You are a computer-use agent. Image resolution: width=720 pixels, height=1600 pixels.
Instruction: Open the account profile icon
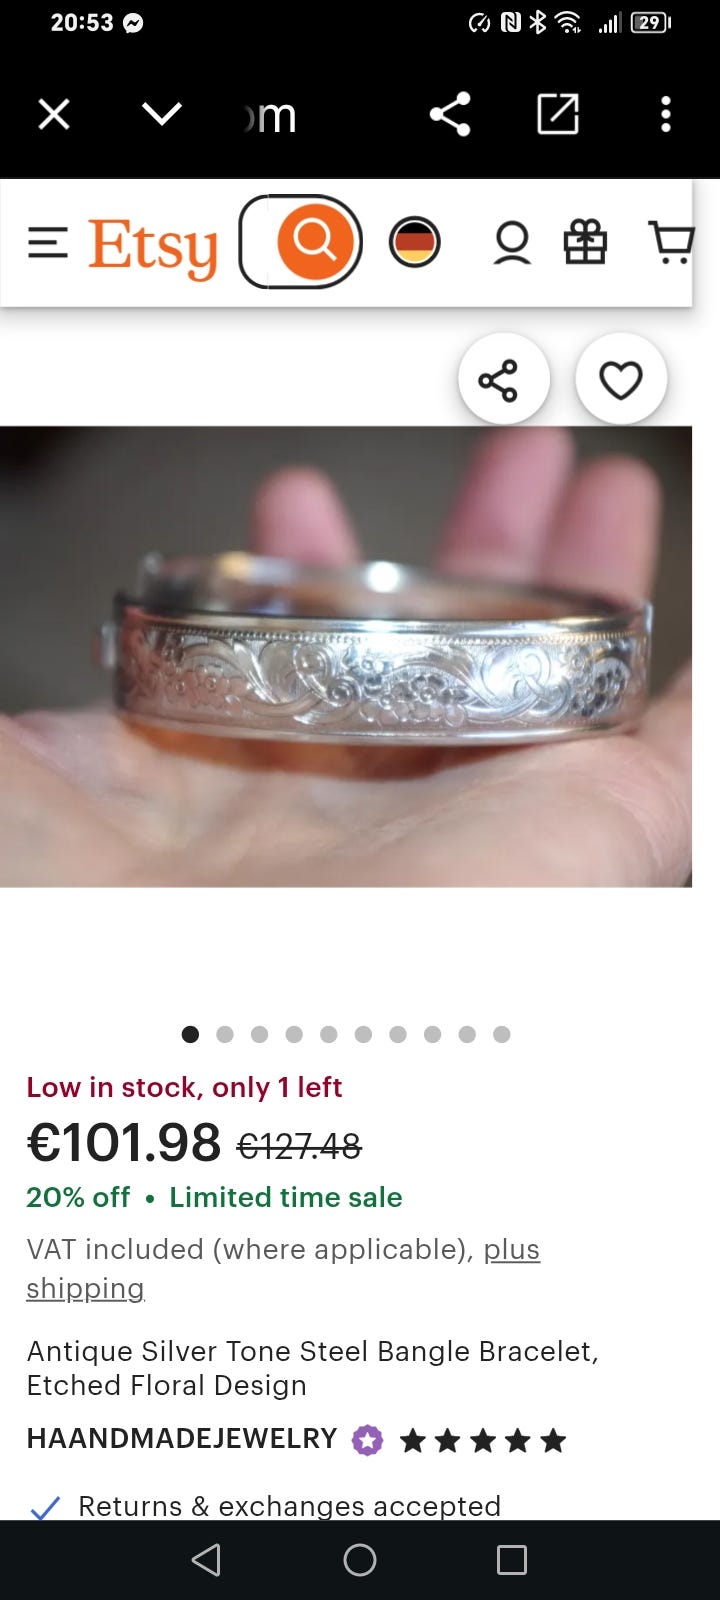point(512,243)
